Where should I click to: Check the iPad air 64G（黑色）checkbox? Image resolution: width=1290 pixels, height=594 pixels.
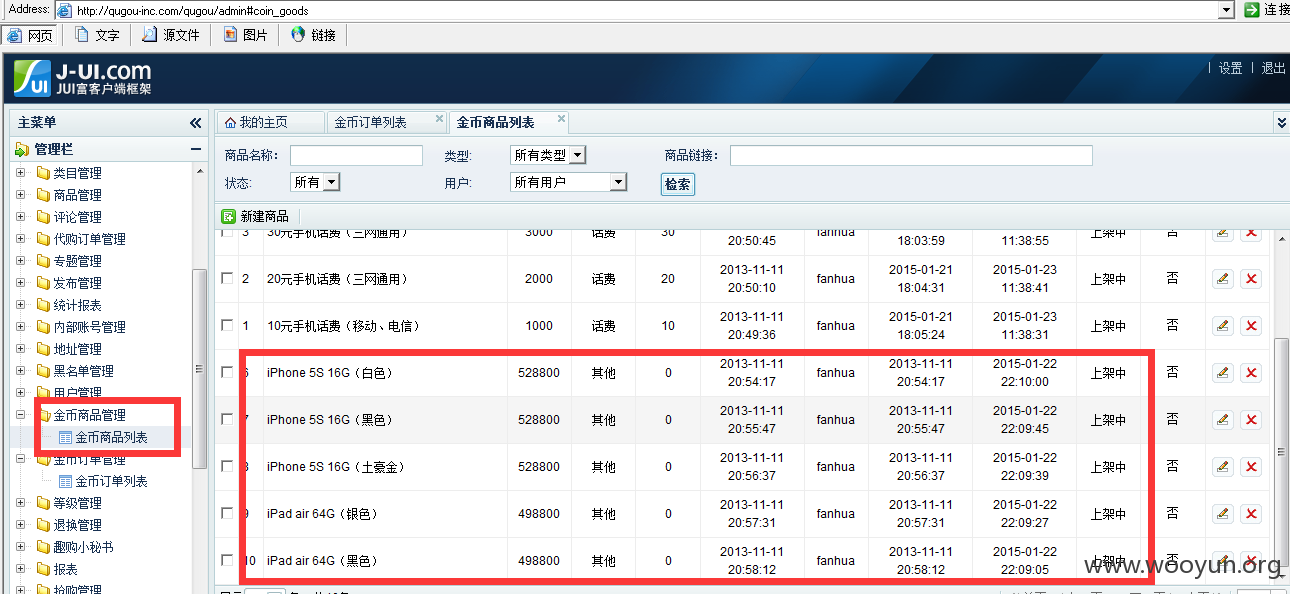click(x=227, y=560)
